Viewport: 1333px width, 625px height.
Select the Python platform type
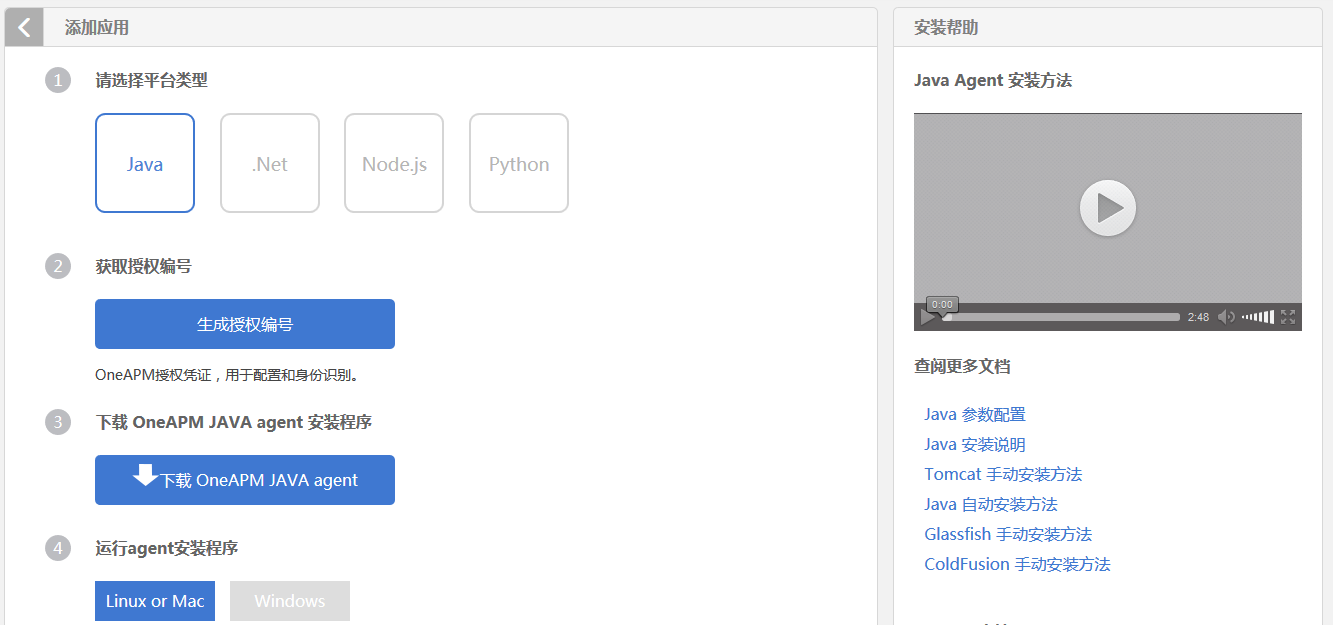[519, 163]
